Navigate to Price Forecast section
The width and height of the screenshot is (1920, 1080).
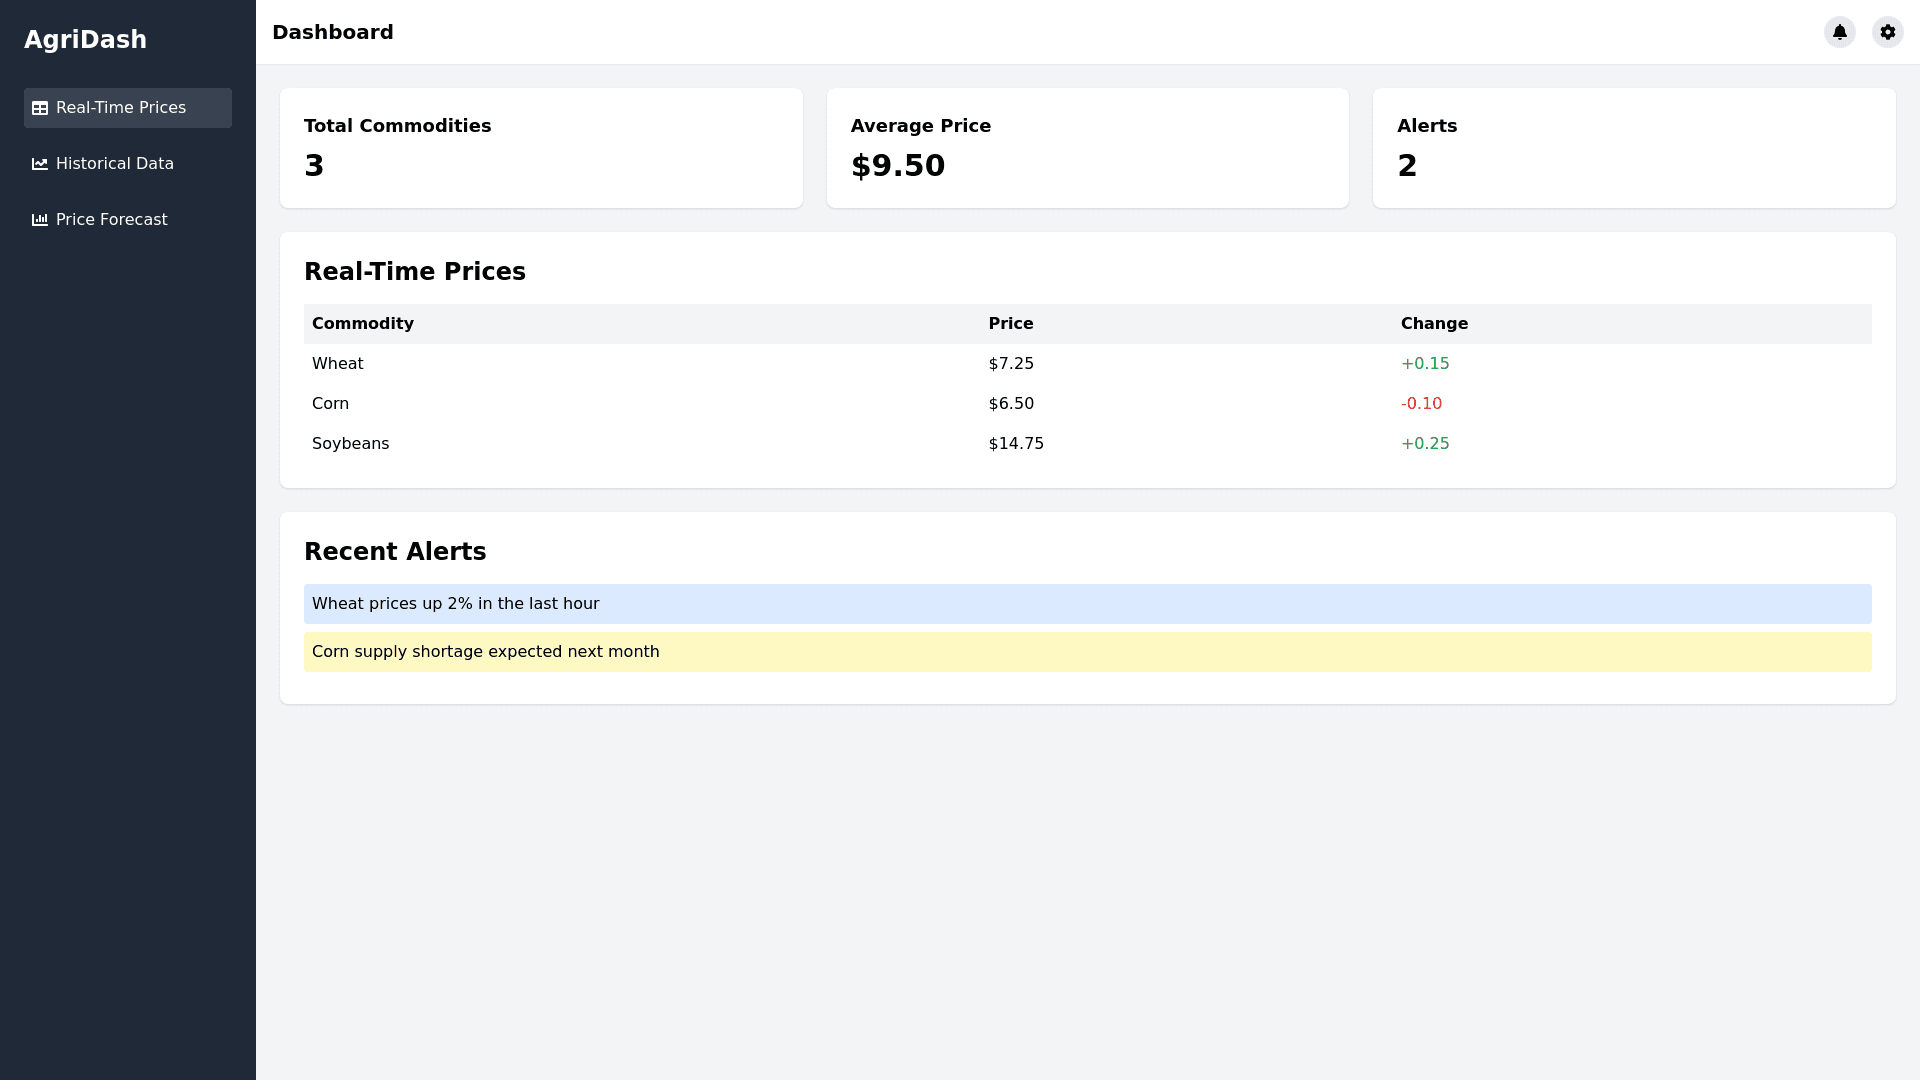tap(112, 220)
